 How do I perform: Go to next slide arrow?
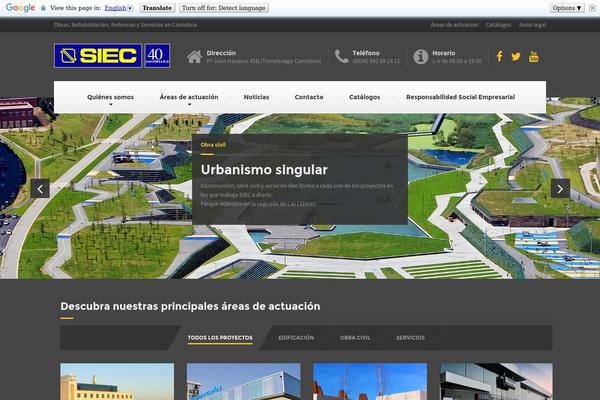click(x=560, y=189)
